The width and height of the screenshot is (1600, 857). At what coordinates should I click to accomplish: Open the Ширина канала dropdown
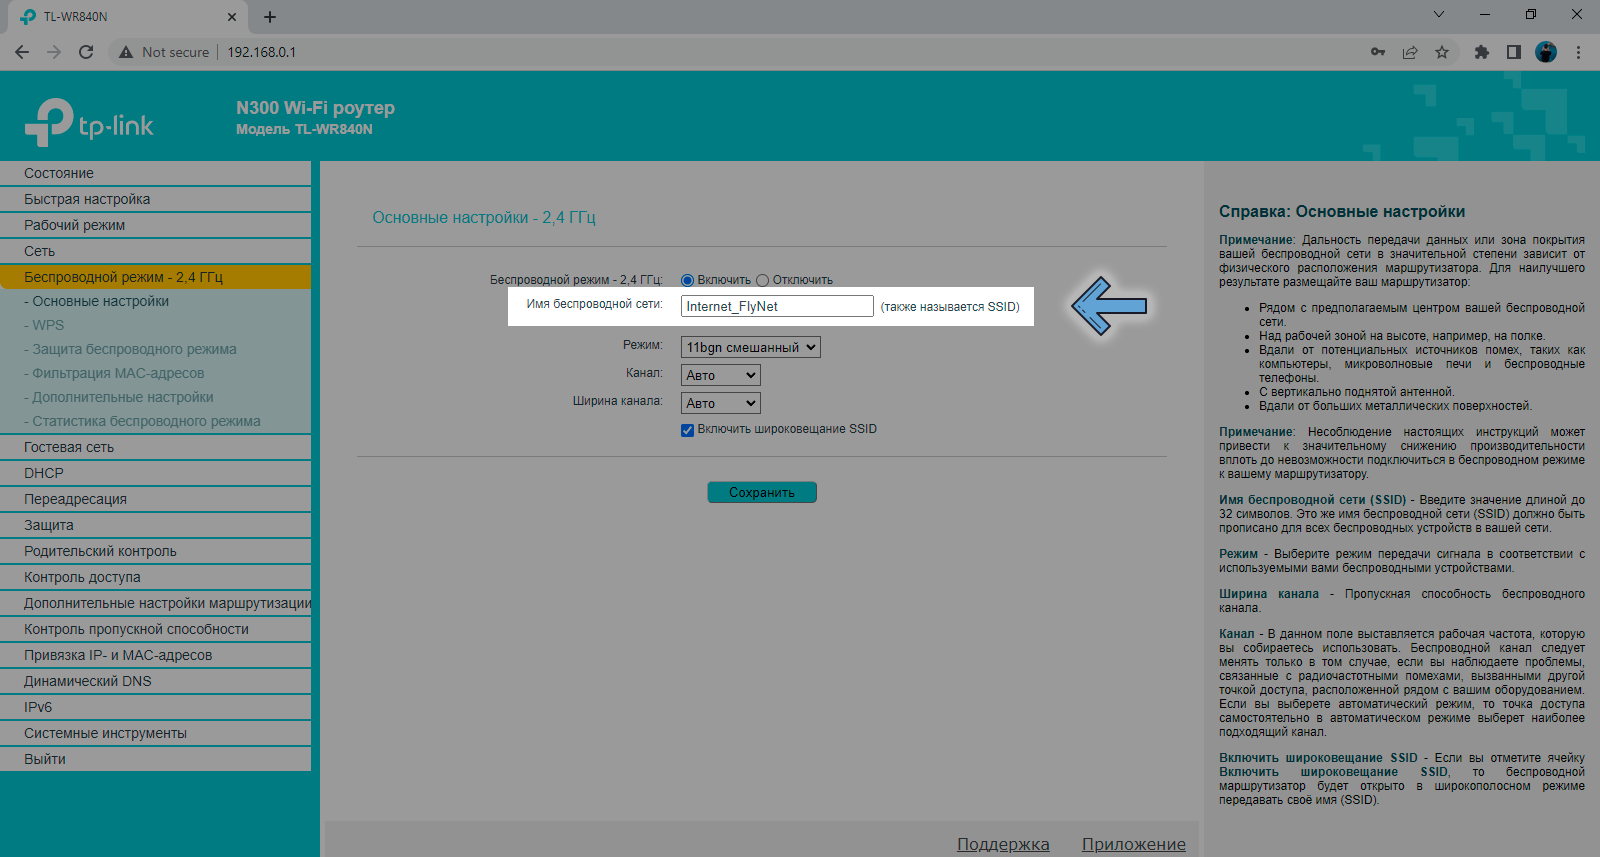721,403
